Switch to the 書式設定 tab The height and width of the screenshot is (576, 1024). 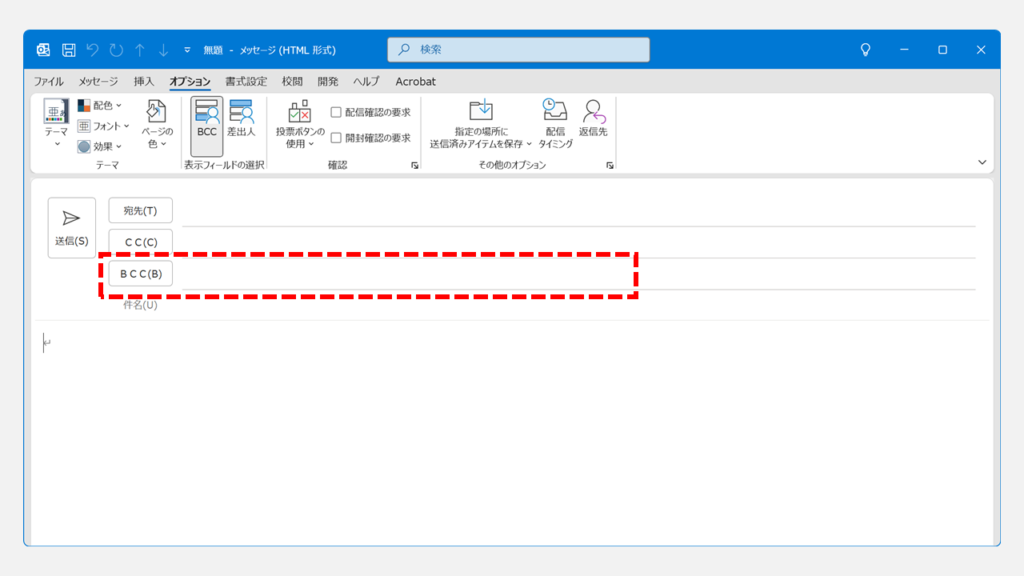(x=246, y=82)
